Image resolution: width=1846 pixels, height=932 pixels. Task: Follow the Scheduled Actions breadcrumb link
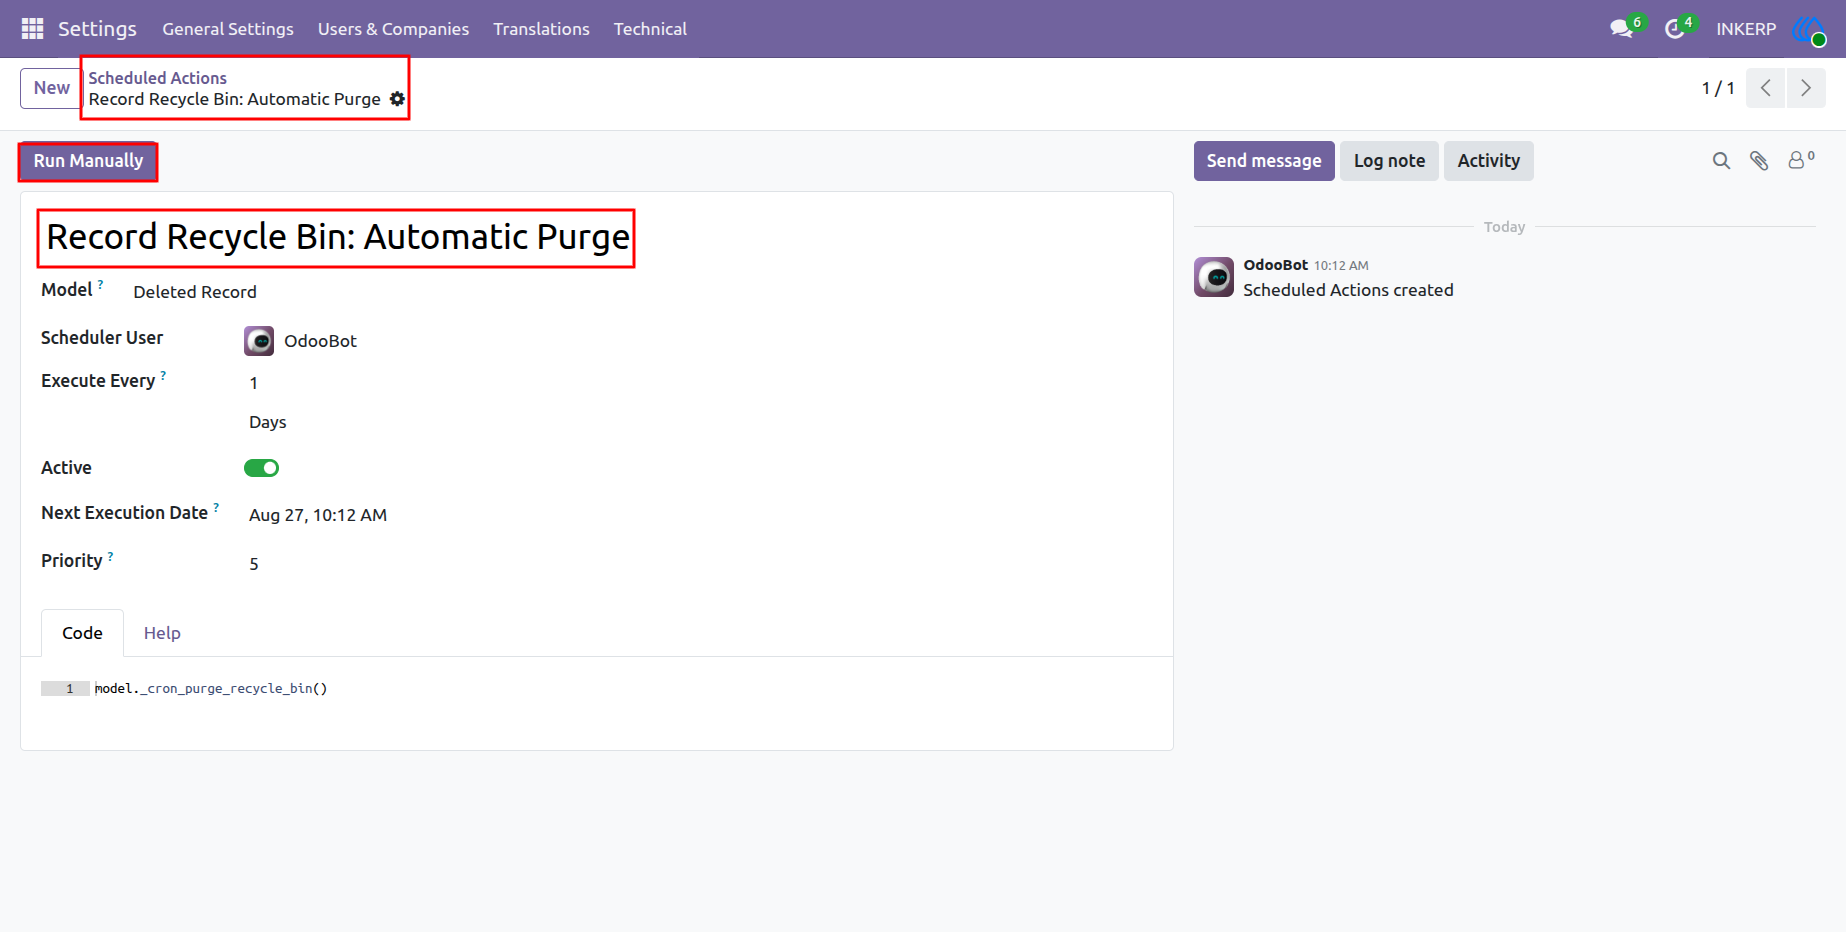pos(157,78)
